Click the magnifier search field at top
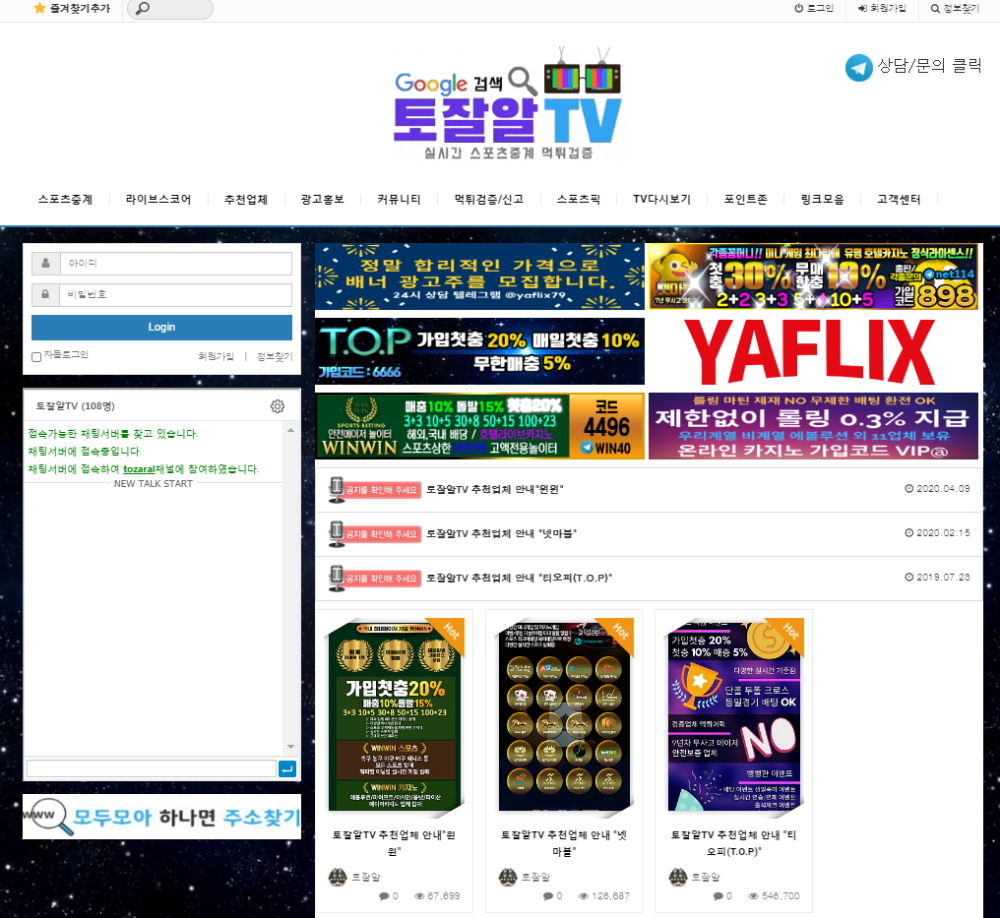Image resolution: width=1000 pixels, height=918 pixels. tap(170, 9)
